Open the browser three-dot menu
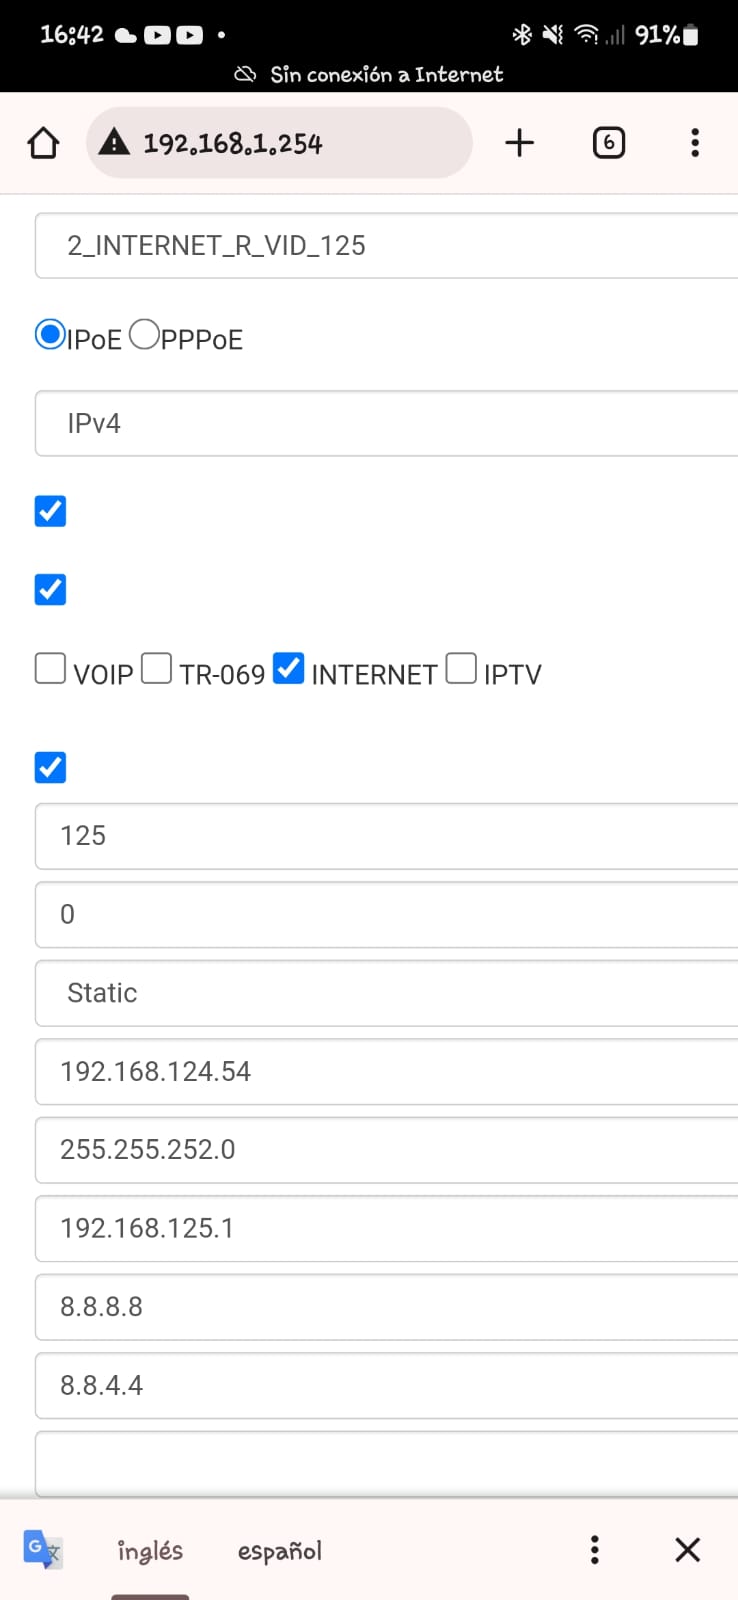Viewport: 738px width, 1600px height. pyautogui.click(x=695, y=143)
